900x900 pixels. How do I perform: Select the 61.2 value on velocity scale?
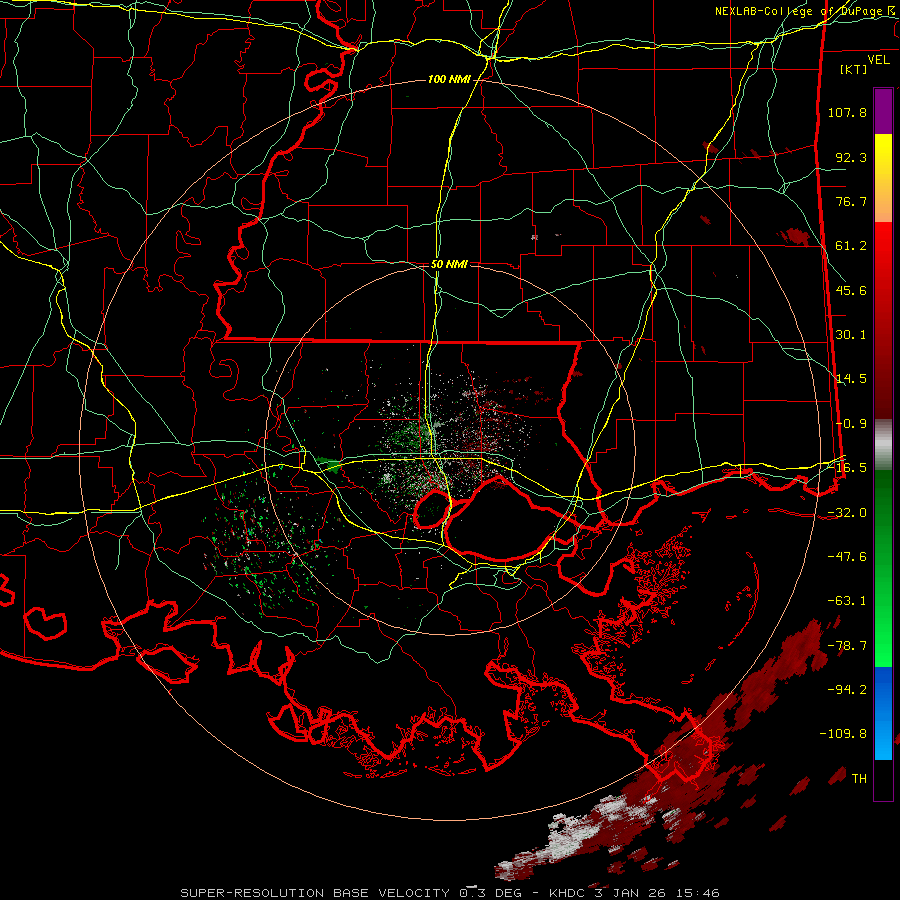(x=851, y=246)
